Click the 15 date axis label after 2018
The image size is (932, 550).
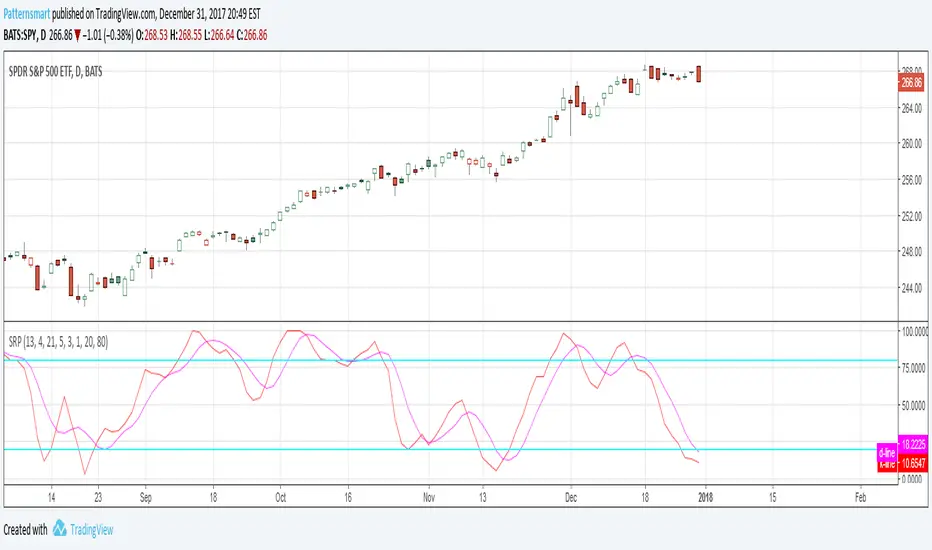pyautogui.click(x=773, y=498)
